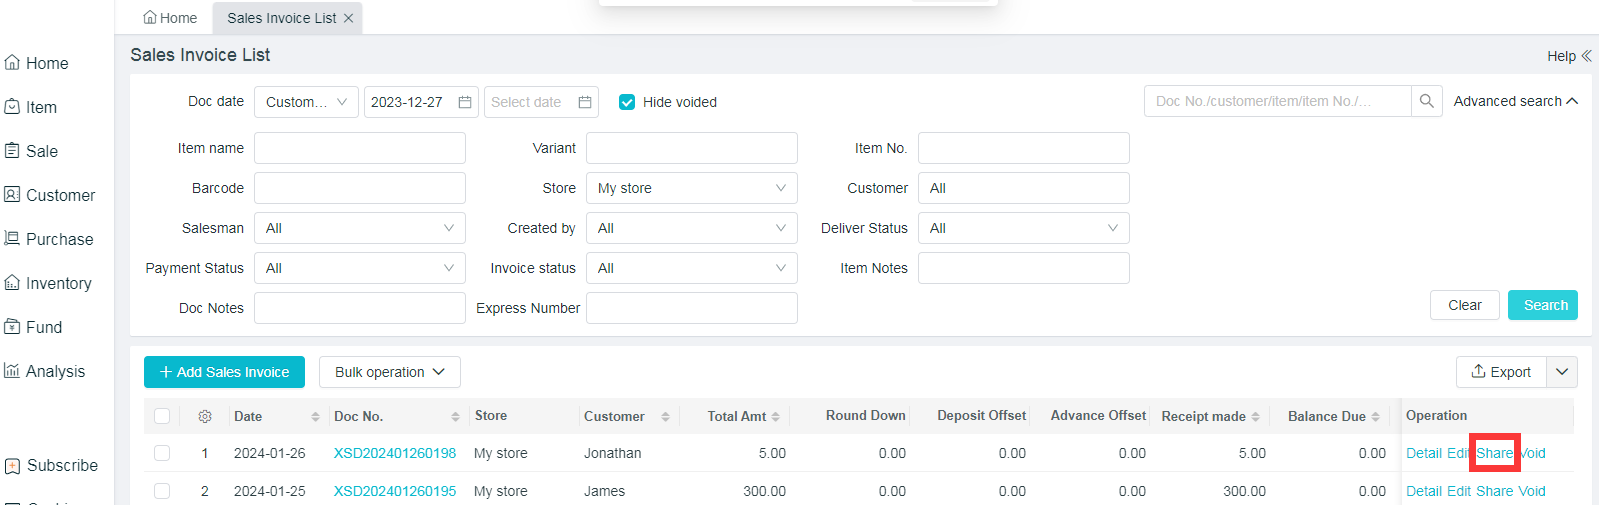Click the search magnifier icon

[1426, 101]
